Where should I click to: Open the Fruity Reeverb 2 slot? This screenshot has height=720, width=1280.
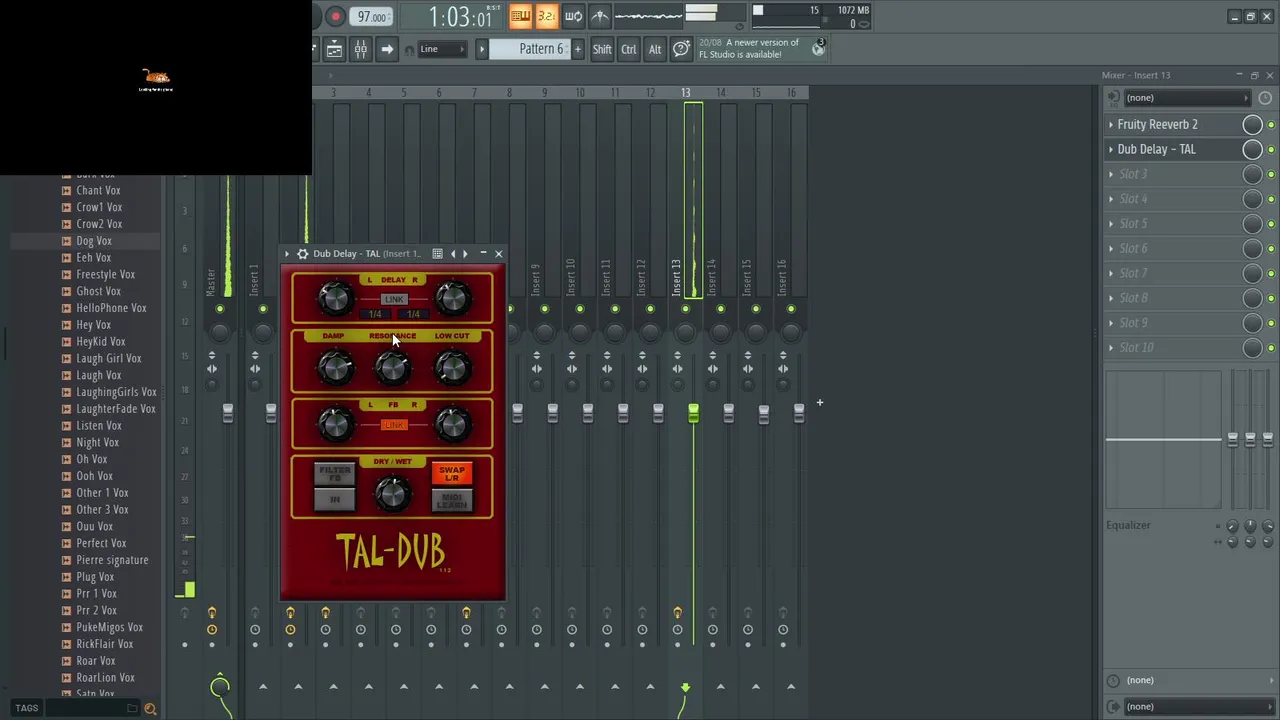(1157, 124)
